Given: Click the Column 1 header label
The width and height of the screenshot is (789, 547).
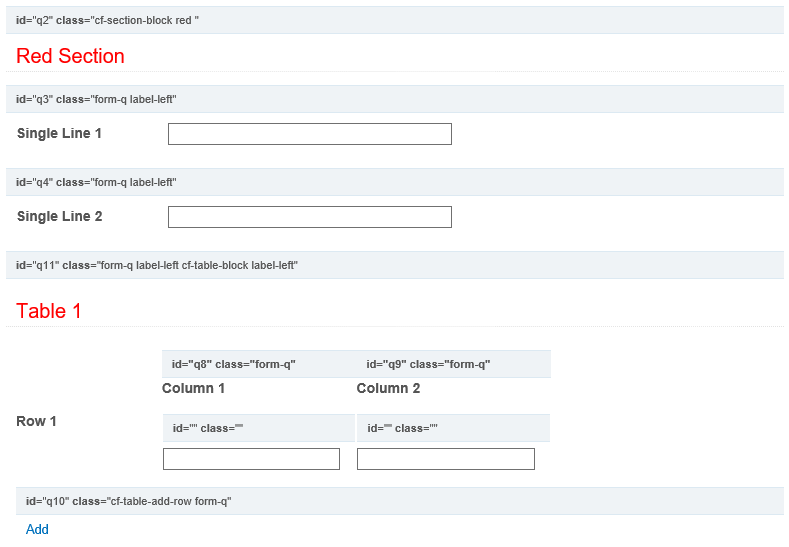Looking at the screenshot, I should 193,388.
